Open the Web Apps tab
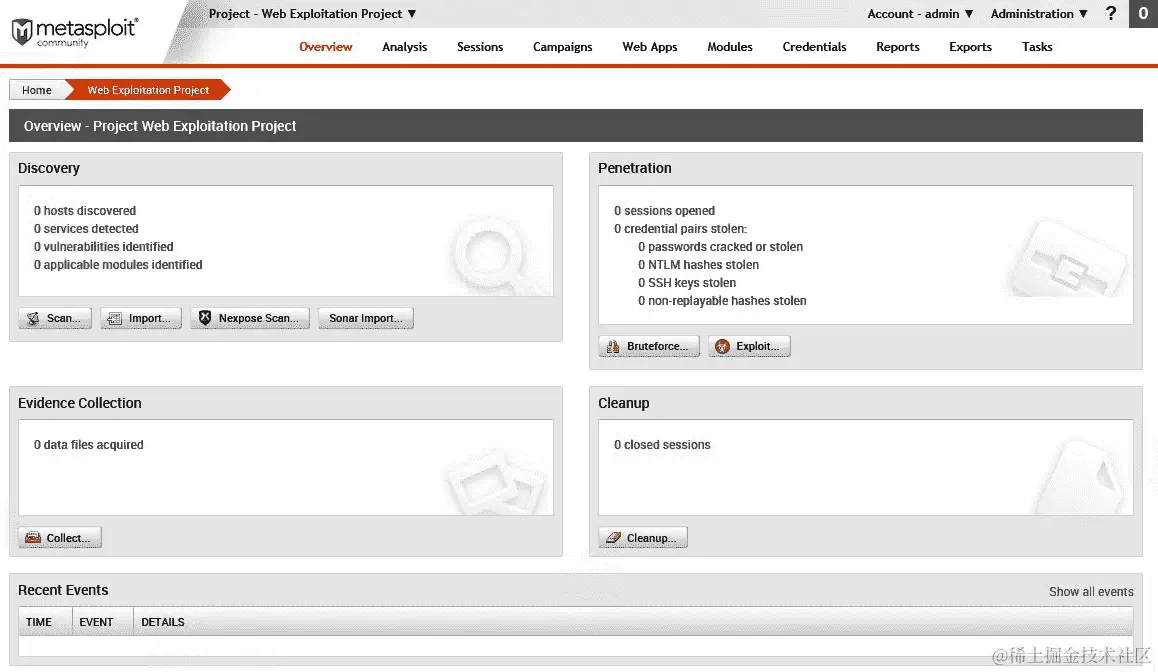The width and height of the screenshot is (1158, 672). (650, 47)
